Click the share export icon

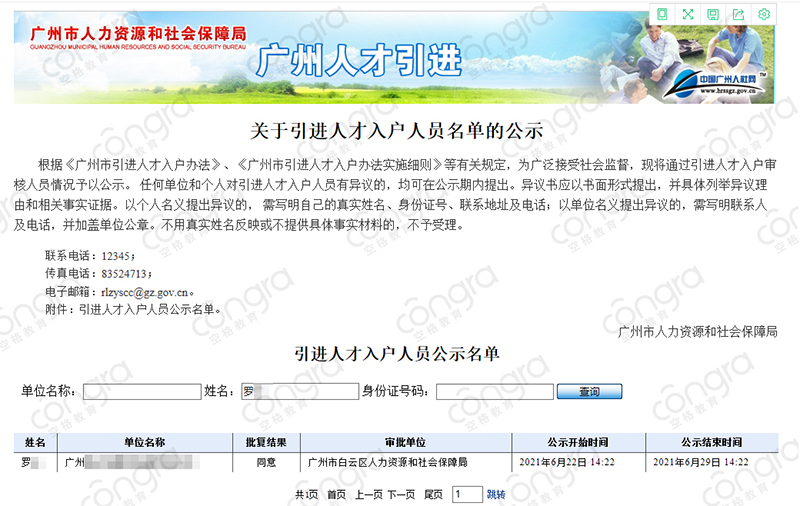tap(739, 14)
